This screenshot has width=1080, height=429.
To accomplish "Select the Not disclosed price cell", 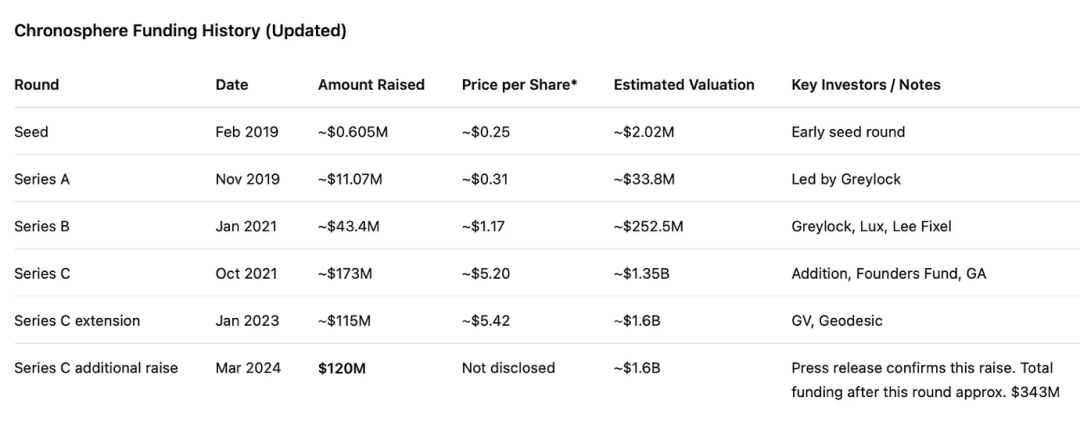I will 508,368.
